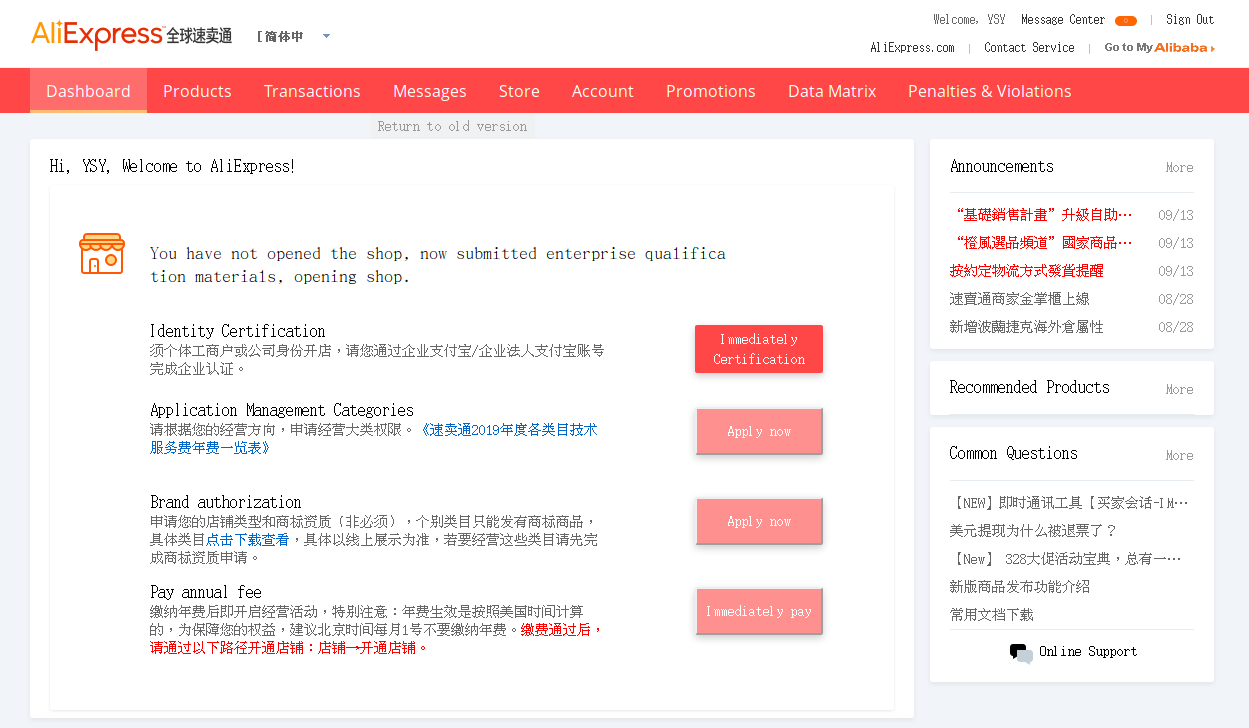The image size is (1249, 728).
Task: Open the 按約定物流方式發貨提醒 announcement
Action: [x=1026, y=270]
